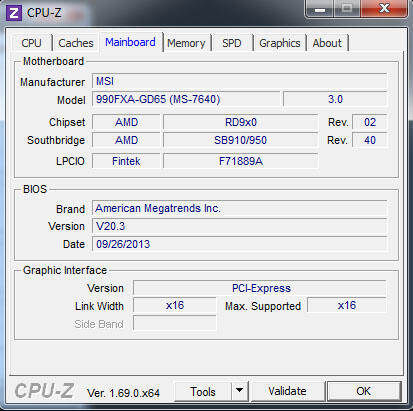
Task: Click the Validate button
Action: (x=287, y=391)
